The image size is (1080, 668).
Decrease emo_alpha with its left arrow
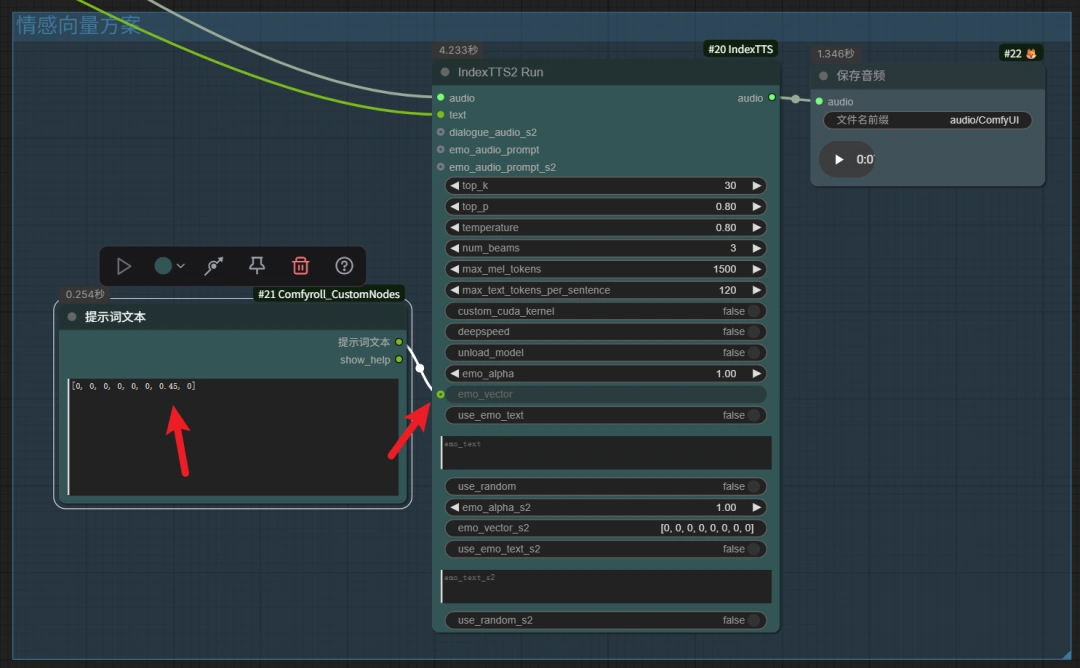pyautogui.click(x=454, y=374)
